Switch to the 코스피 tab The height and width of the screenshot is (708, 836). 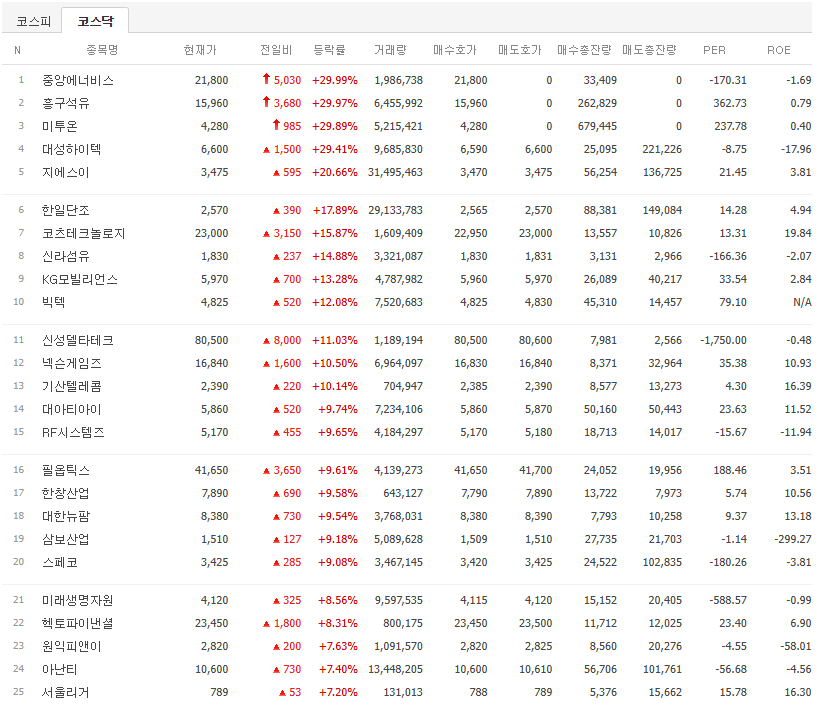pyautogui.click(x=33, y=21)
